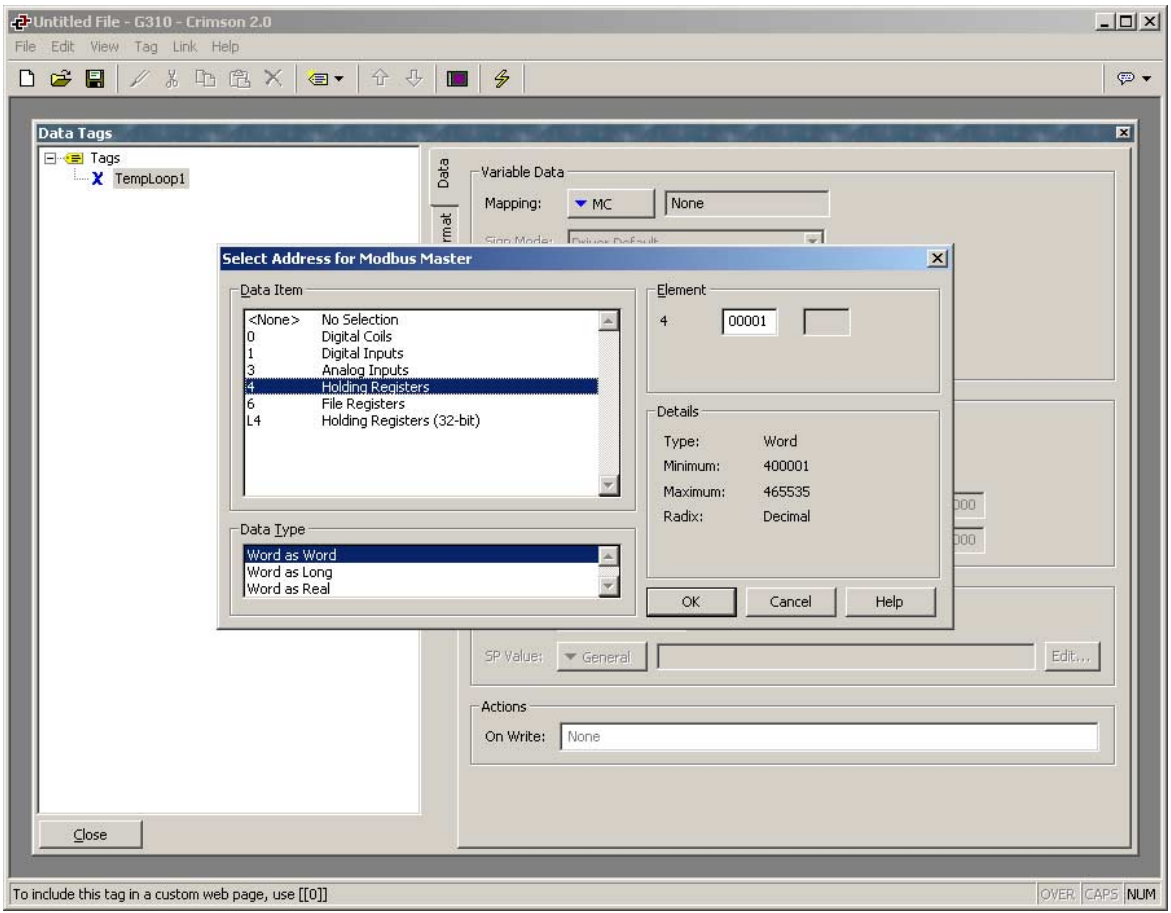1171x913 pixels.
Task: Open the File menu
Action: point(25,46)
